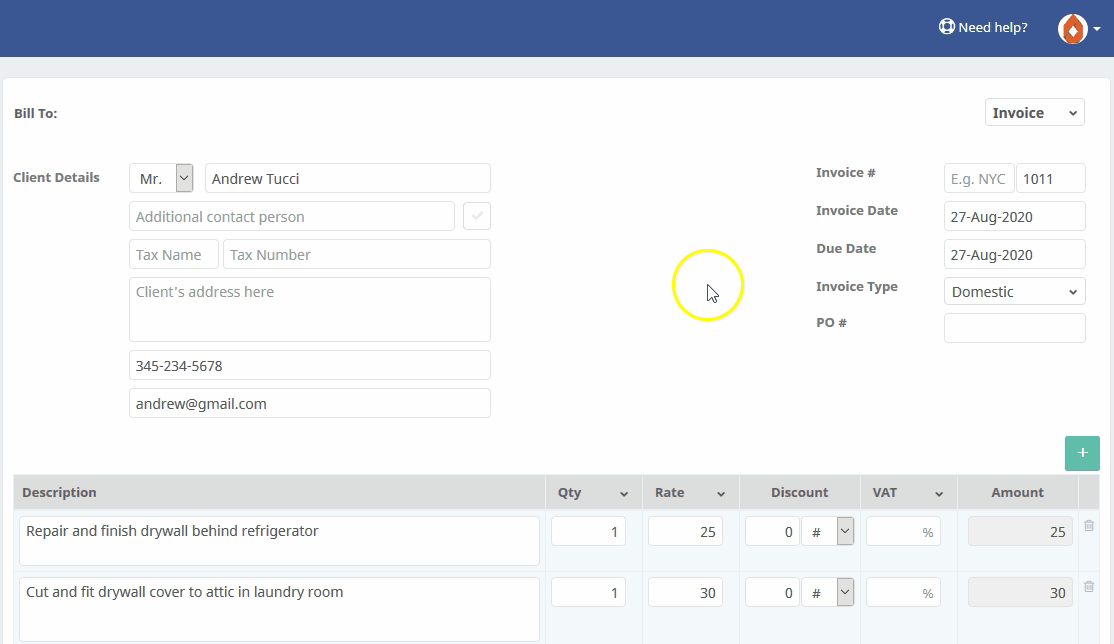Click the Tax Number field
1114x644 pixels.
click(x=357, y=254)
